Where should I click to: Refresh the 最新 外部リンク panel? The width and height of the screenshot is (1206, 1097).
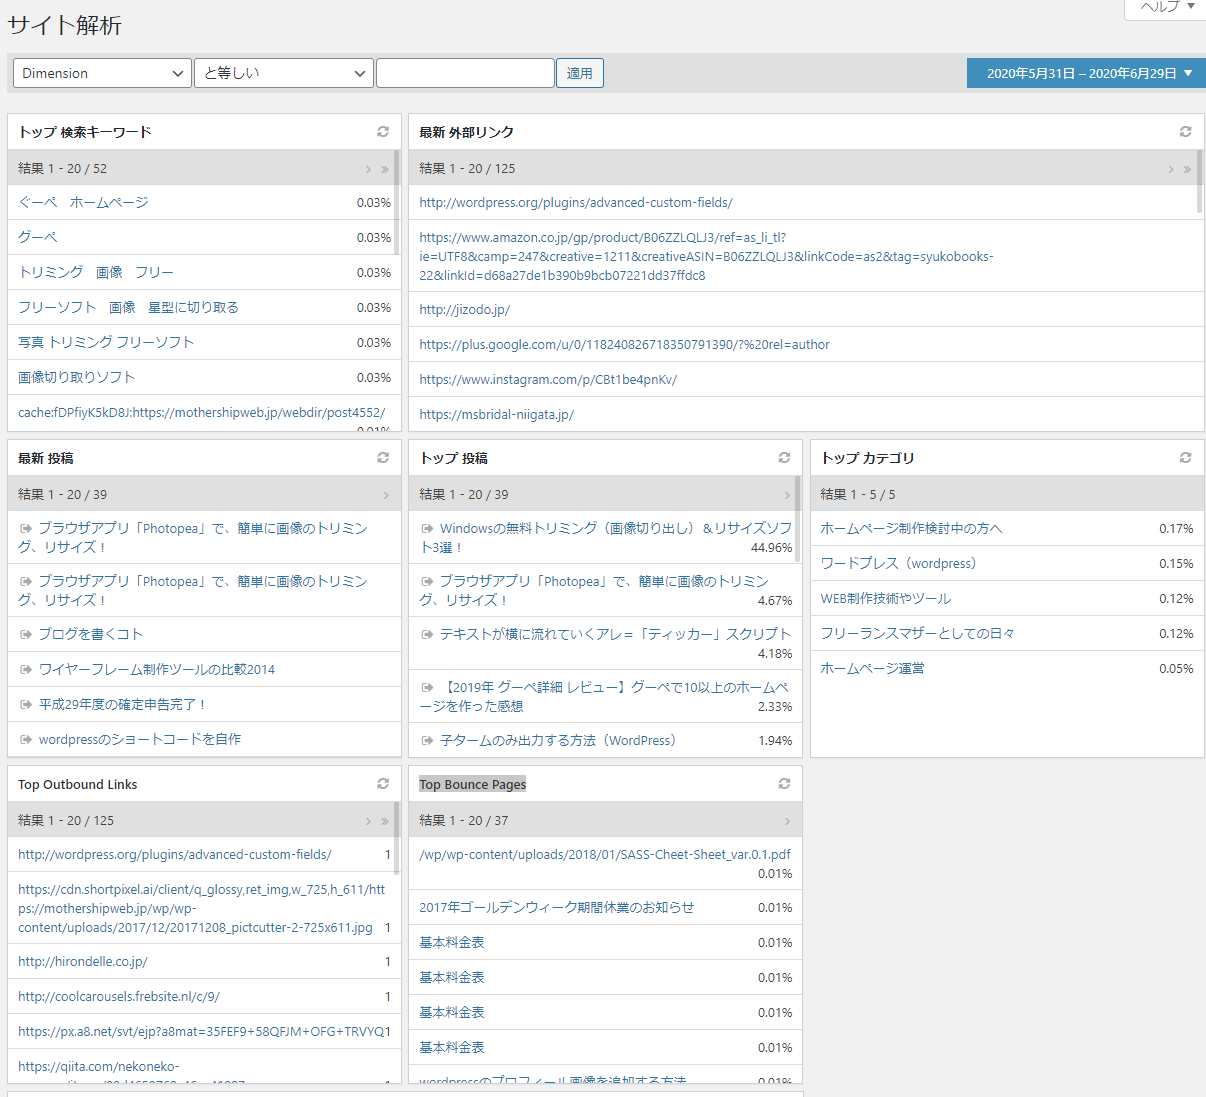(1185, 132)
